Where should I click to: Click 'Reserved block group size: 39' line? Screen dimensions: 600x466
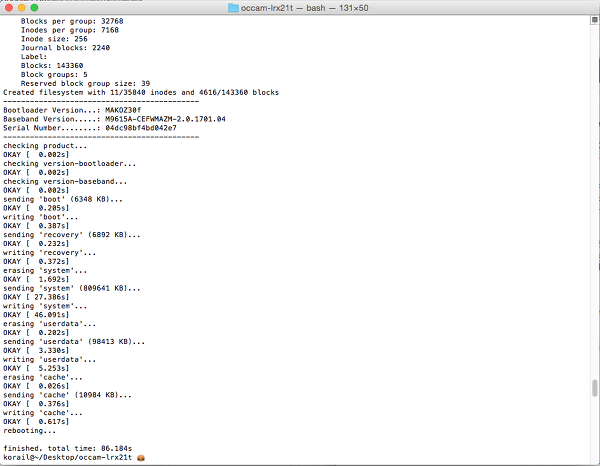[x=85, y=83]
